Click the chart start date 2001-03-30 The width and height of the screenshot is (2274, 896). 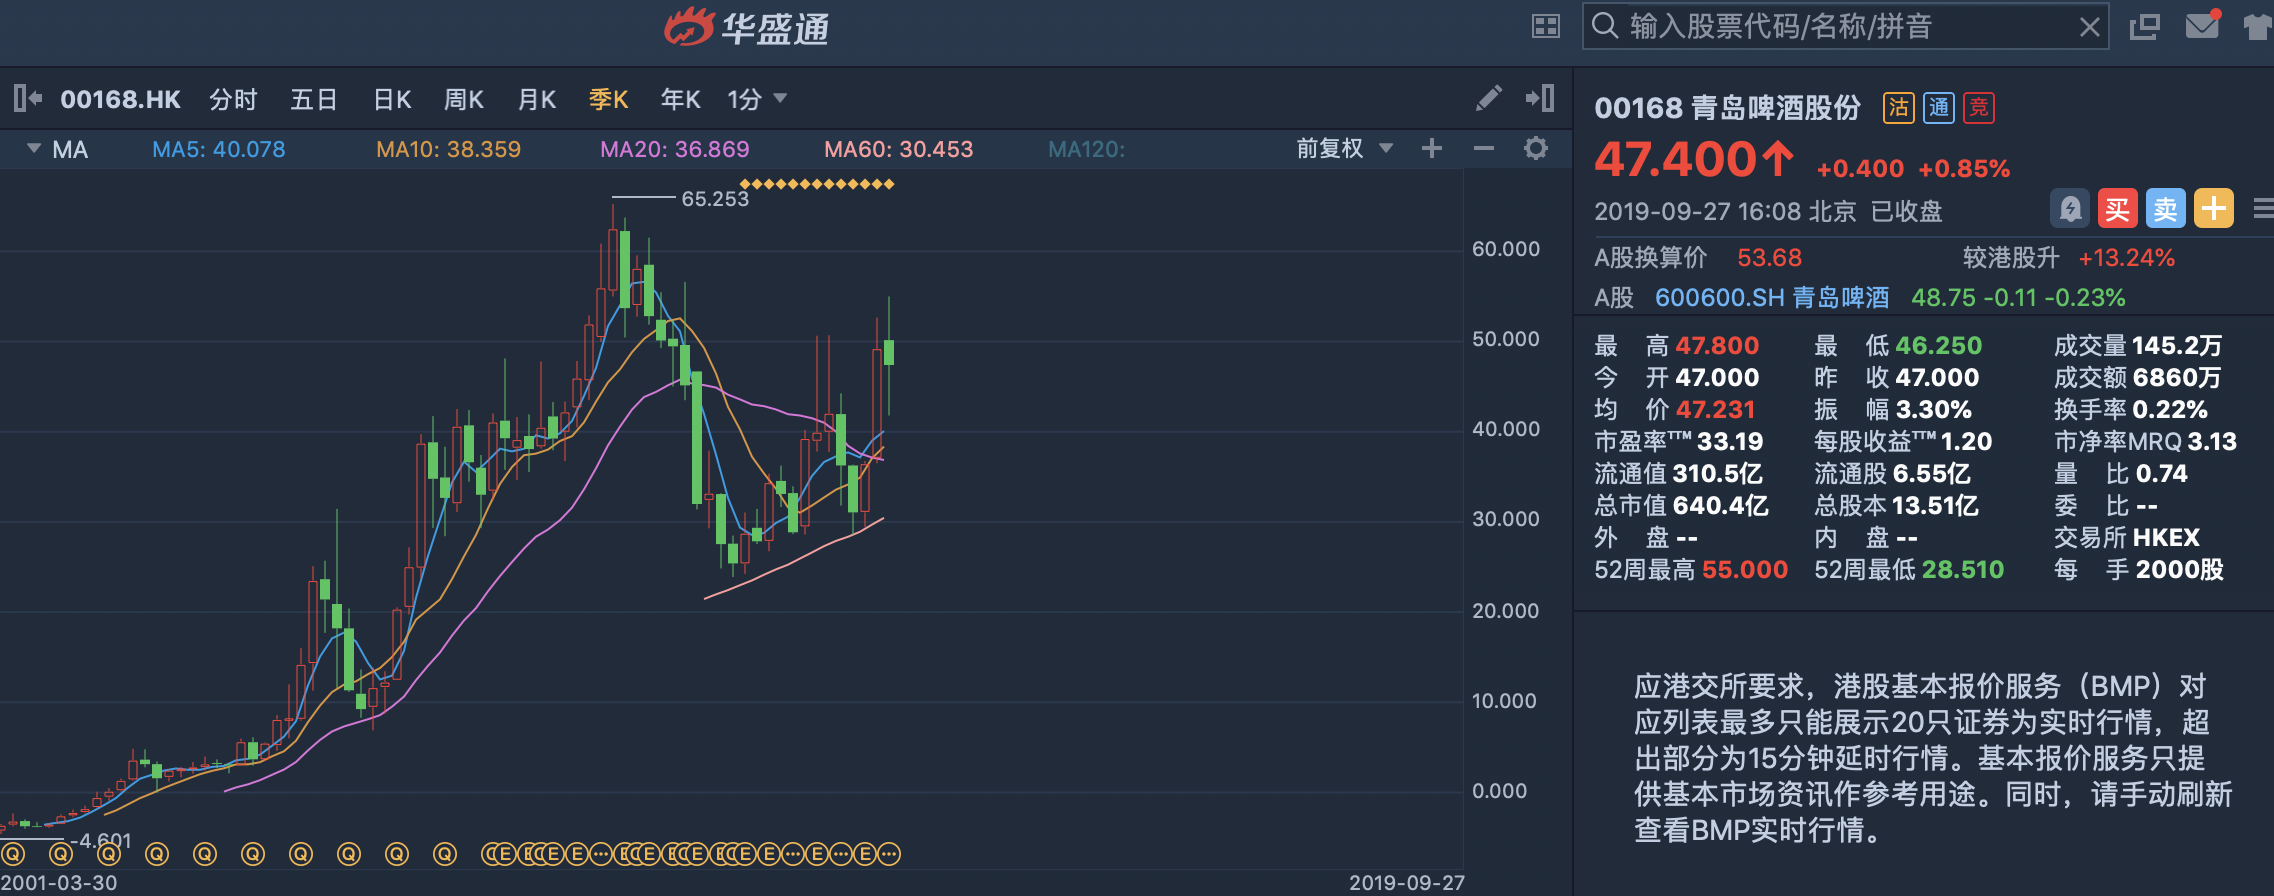[x=59, y=883]
